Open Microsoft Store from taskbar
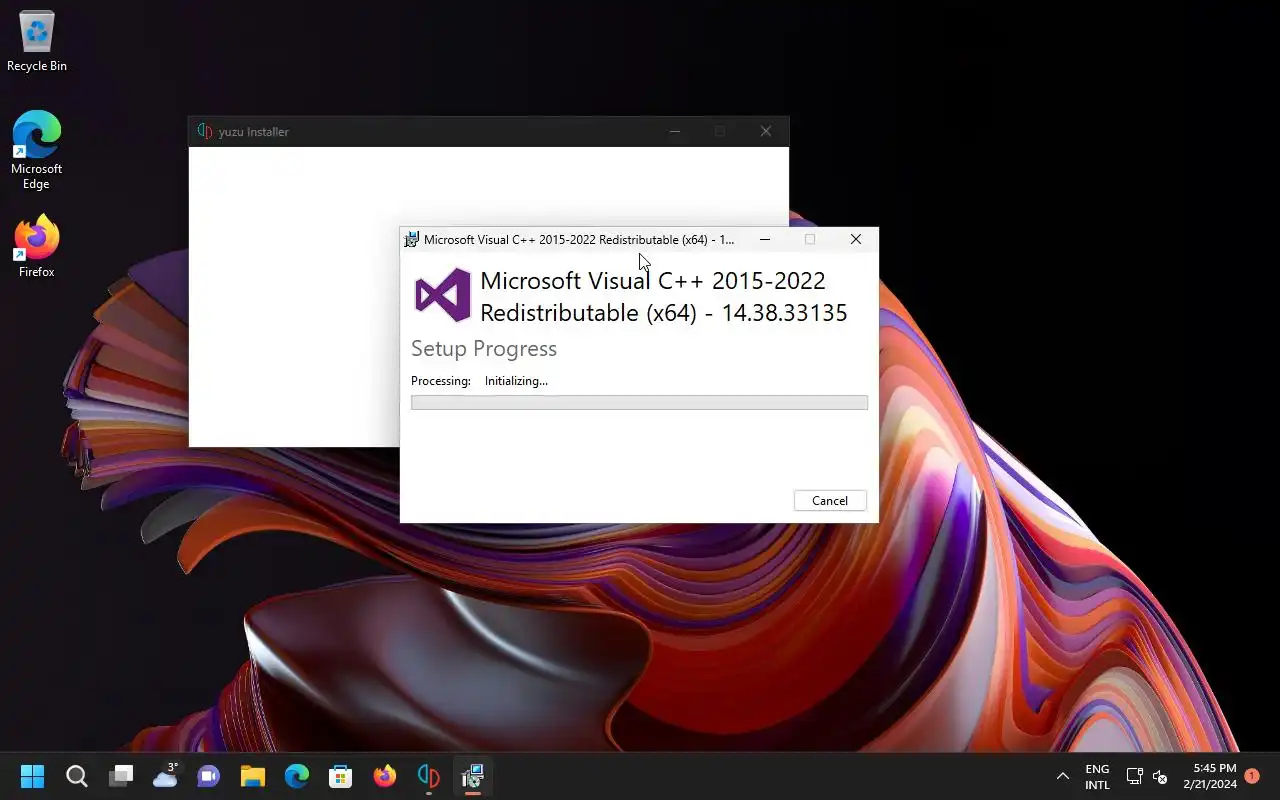 341,776
